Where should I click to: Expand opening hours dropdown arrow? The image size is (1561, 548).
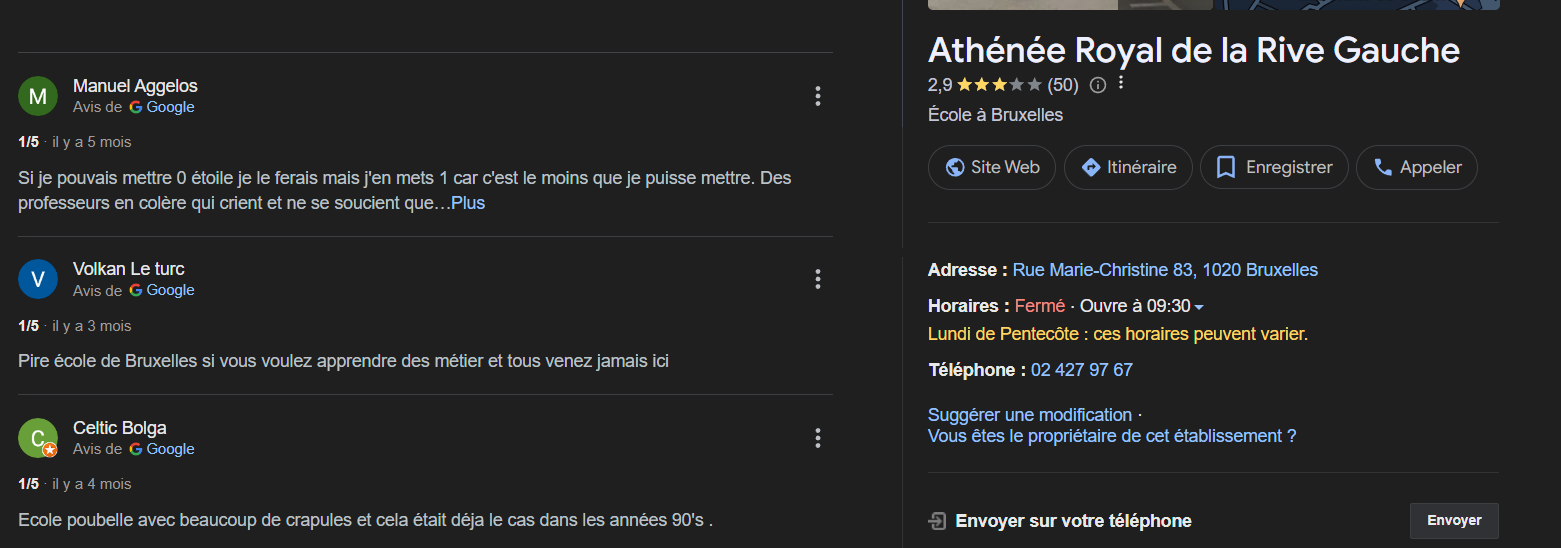click(1199, 307)
